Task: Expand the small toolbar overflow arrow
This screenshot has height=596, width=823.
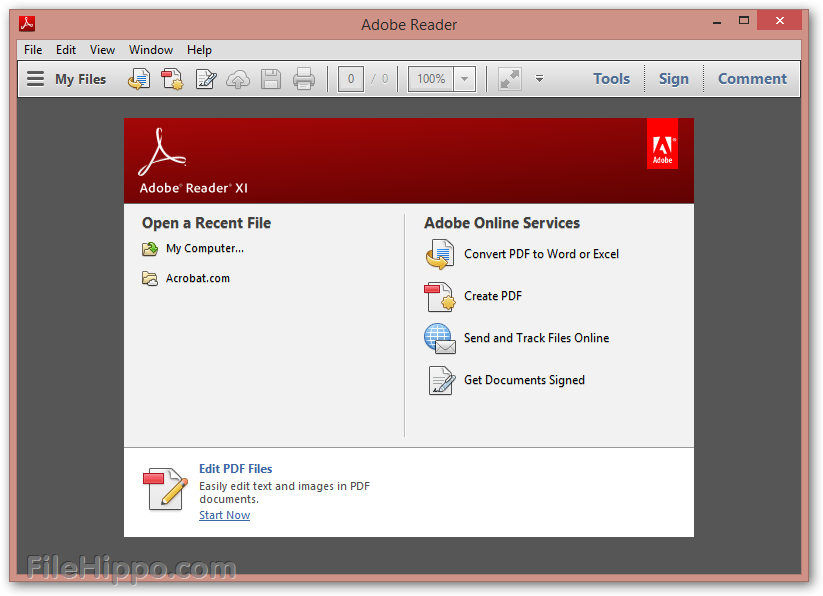Action: tap(539, 79)
